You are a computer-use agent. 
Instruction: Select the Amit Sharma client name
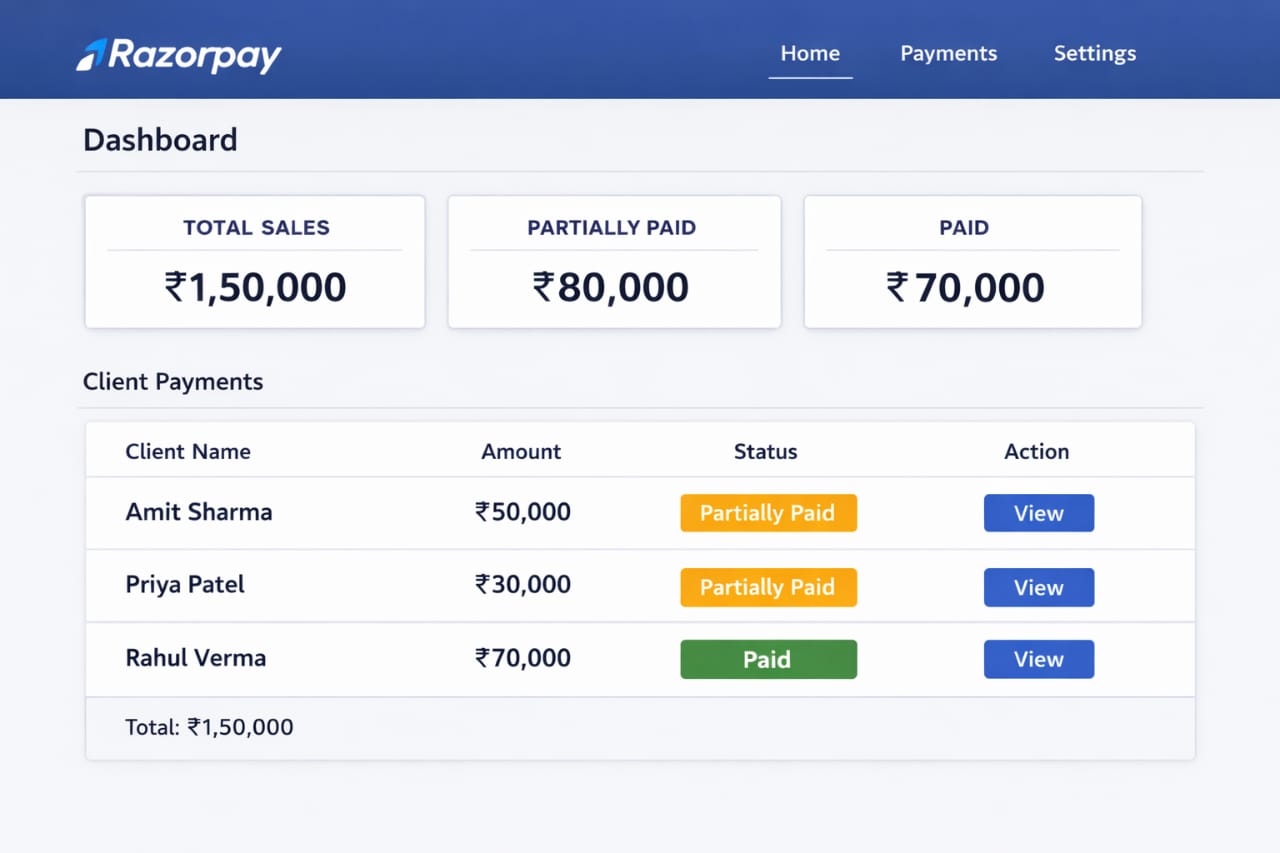coord(199,512)
